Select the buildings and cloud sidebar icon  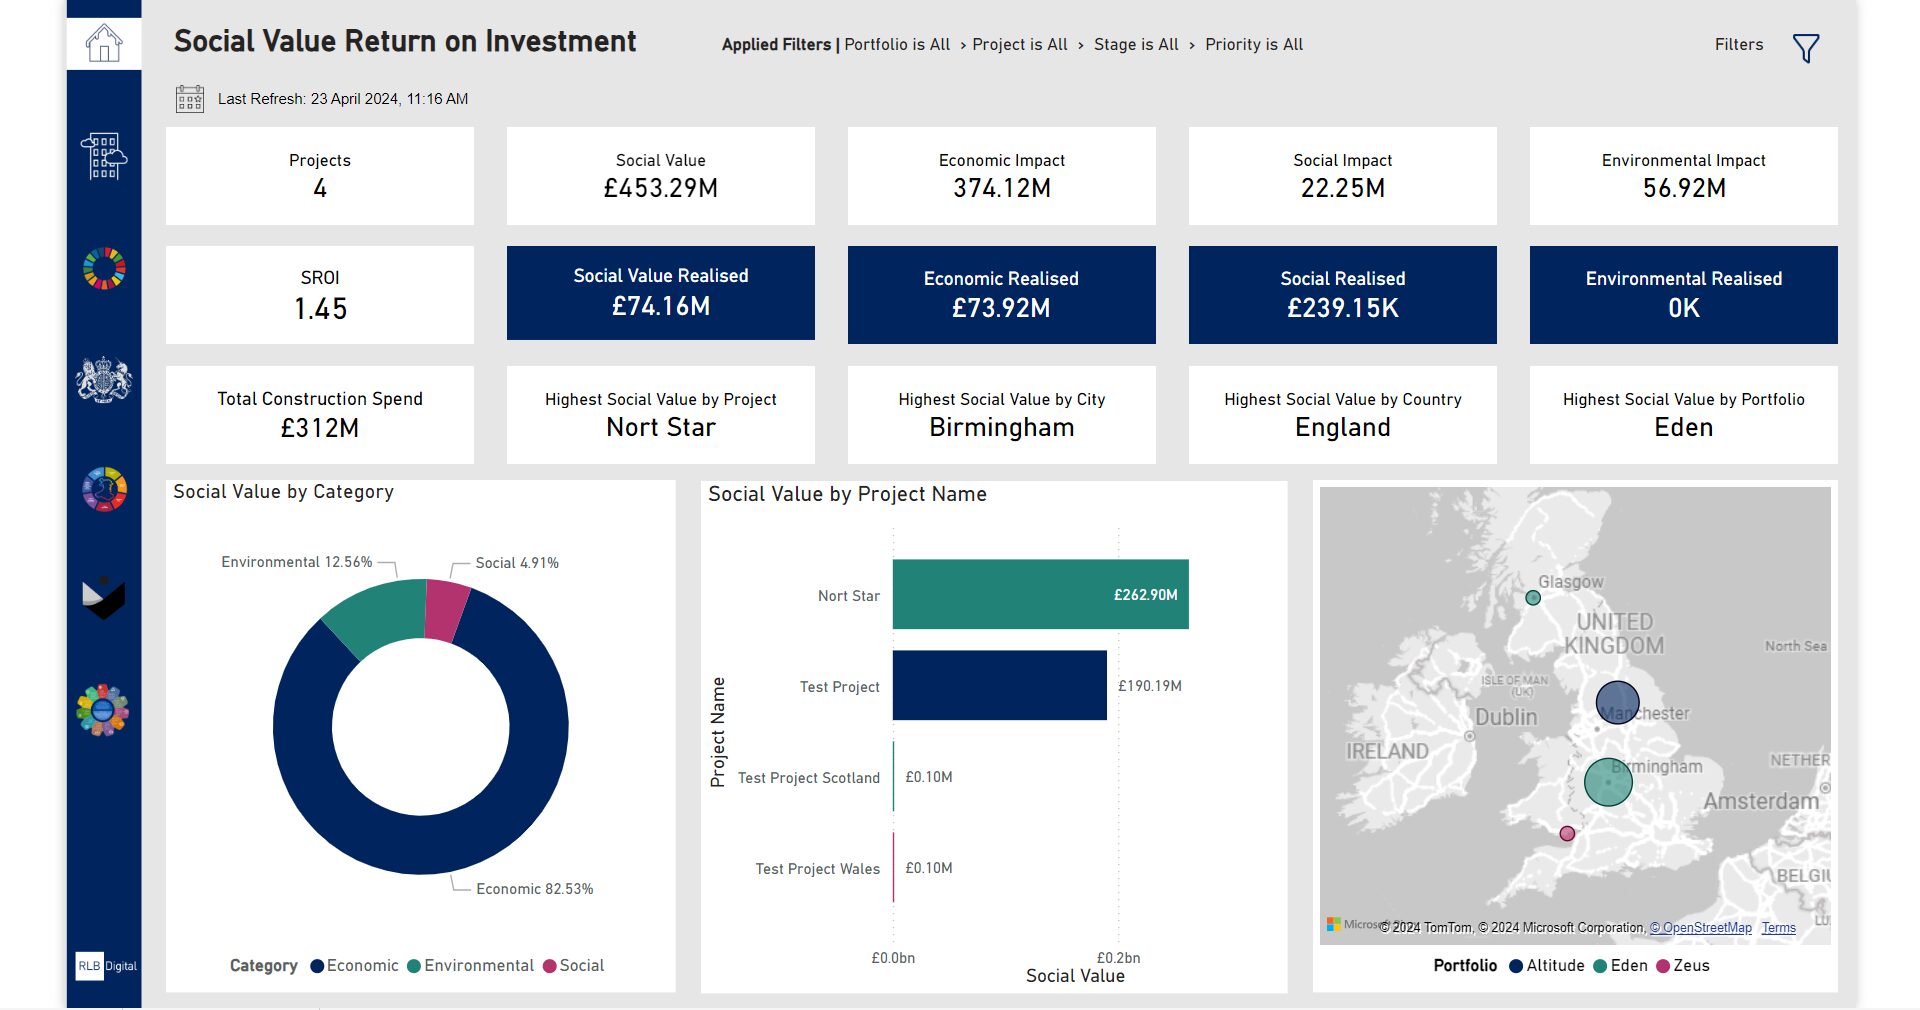coord(104,156)
